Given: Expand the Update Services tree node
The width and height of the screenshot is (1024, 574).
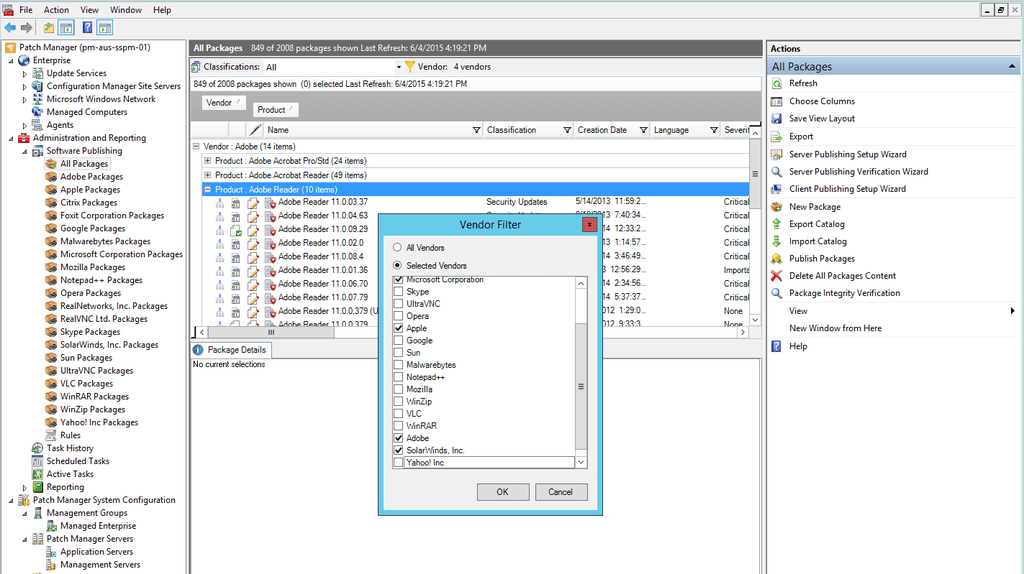Looking at the screenshot, I should [25, 73].
